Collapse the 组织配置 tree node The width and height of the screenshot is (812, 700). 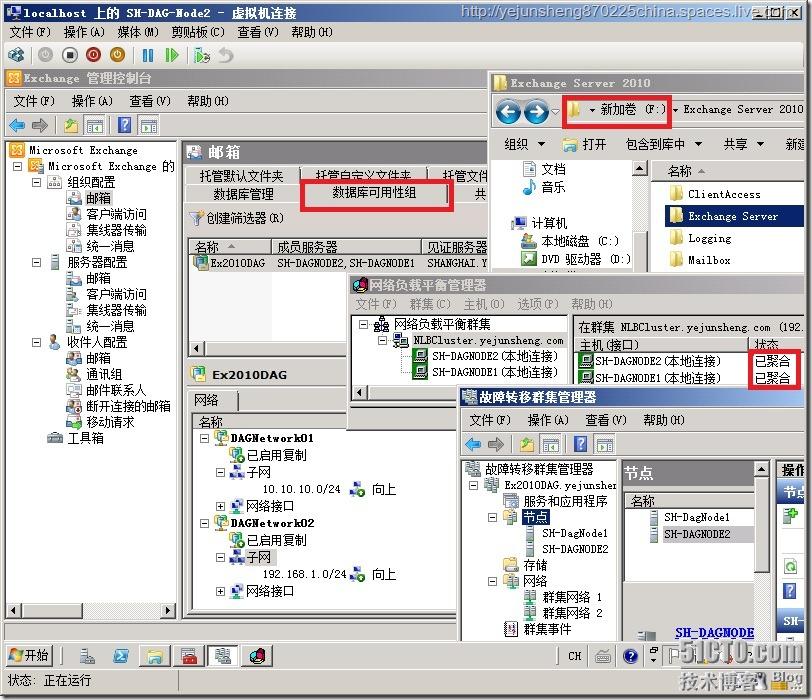pyautogui.click(x=36, y=182)
